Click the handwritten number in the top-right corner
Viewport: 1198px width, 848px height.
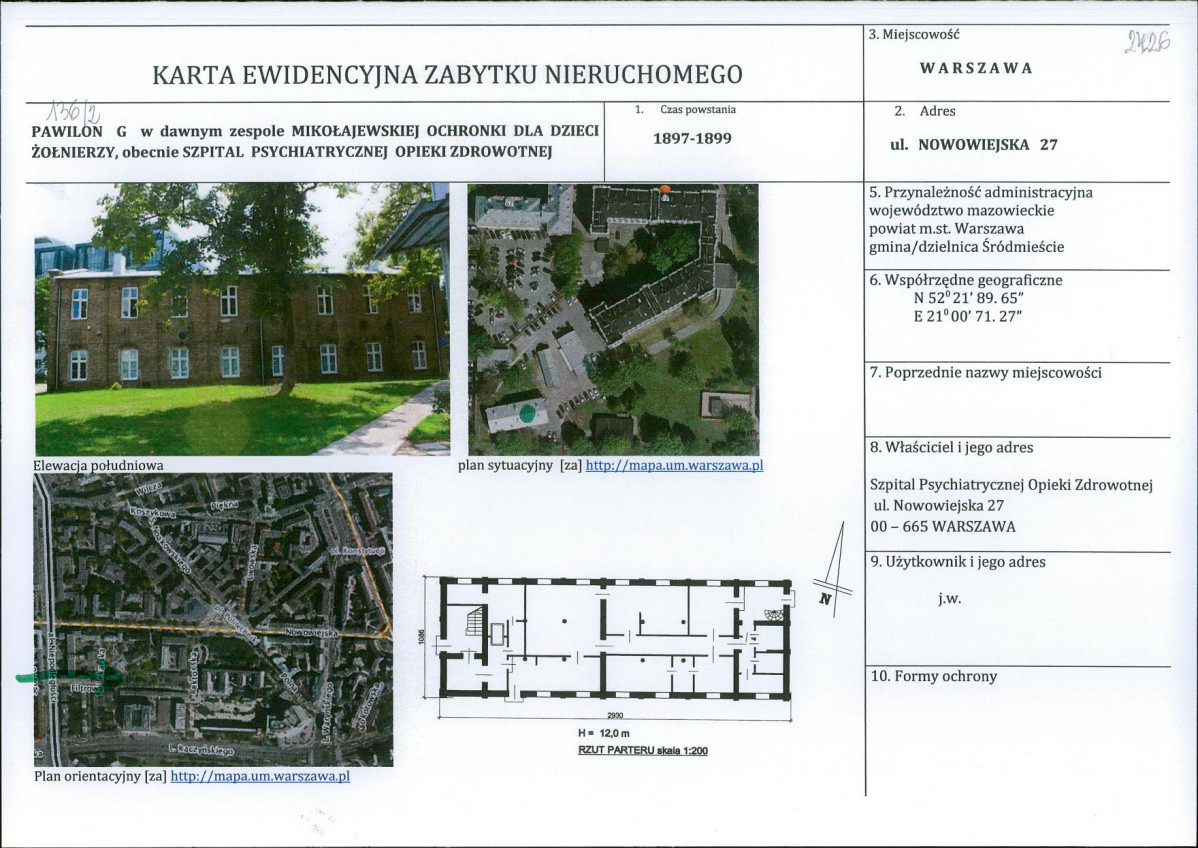(1147, 42)
